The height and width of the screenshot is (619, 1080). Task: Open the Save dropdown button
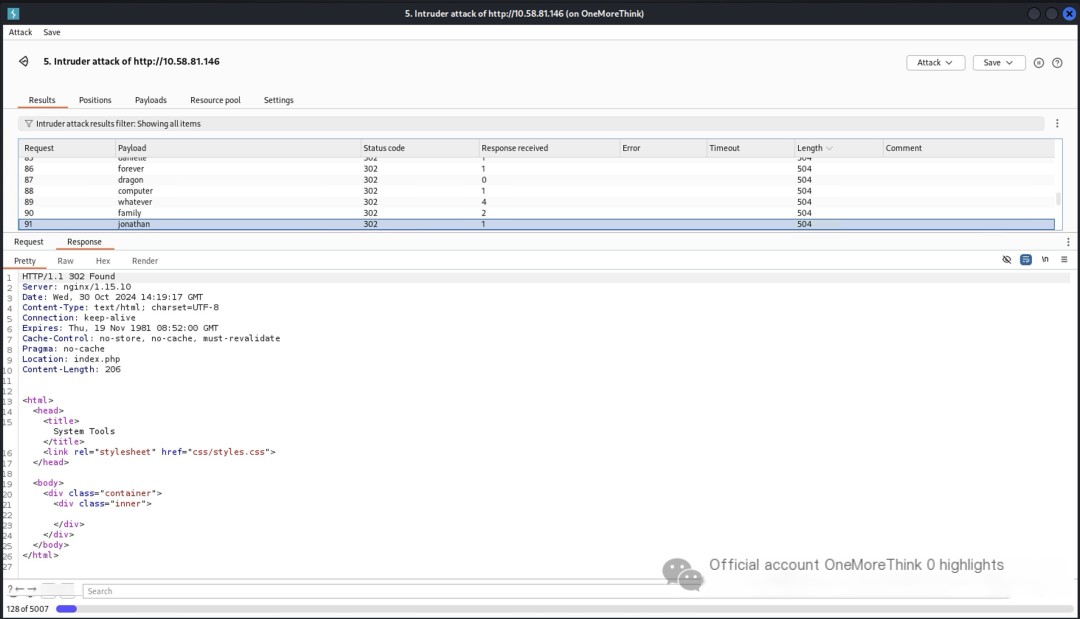click(999, 63)
